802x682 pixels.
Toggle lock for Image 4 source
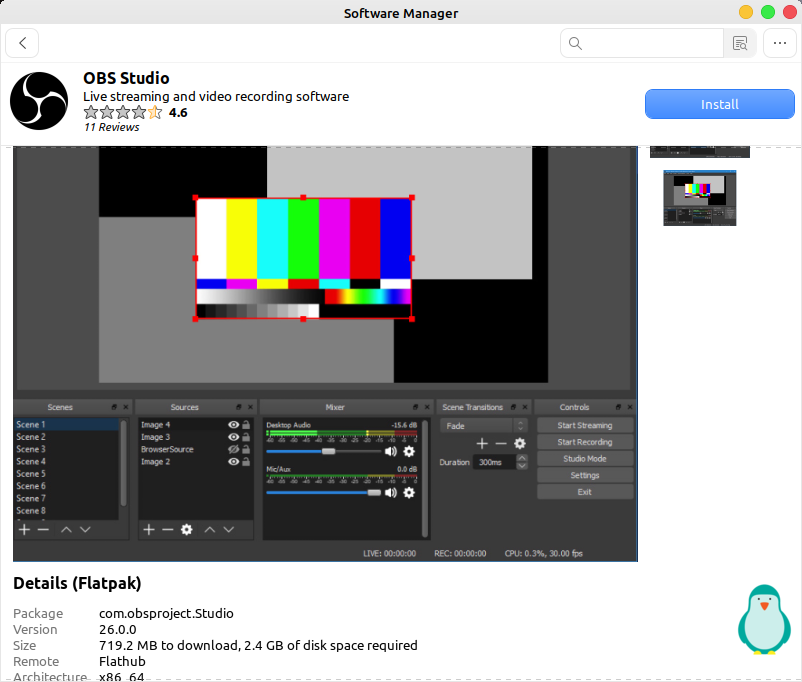(x=246, y=425)
